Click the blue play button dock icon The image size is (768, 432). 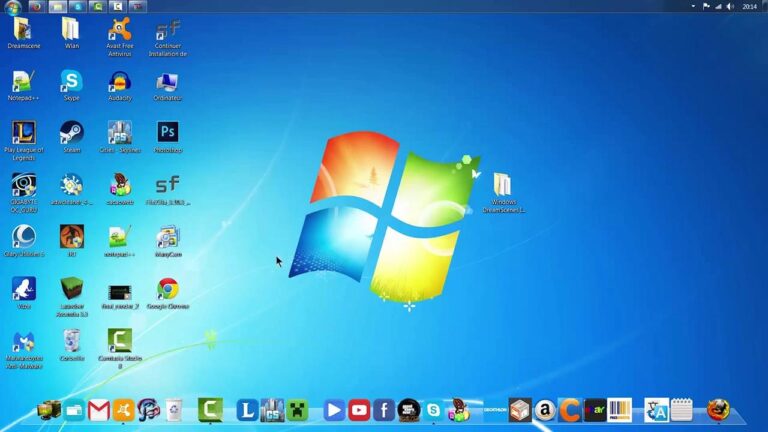tap(334, 410)
